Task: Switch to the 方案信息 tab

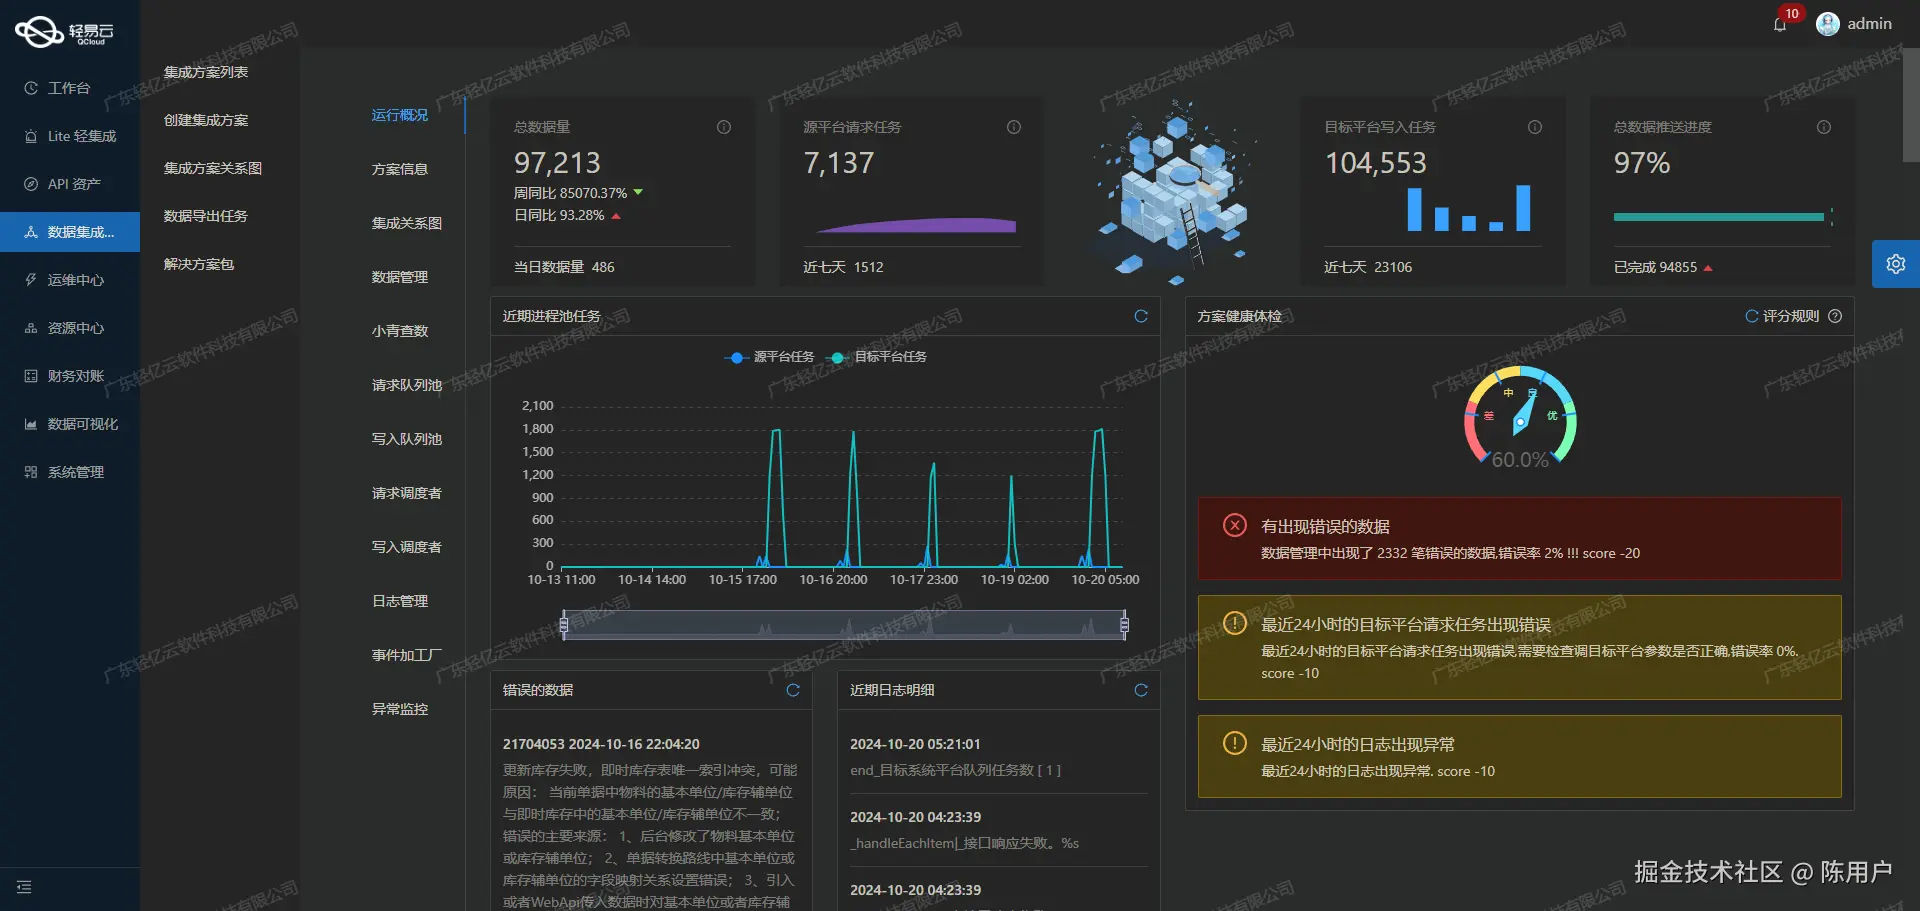Action: point(400,169)
